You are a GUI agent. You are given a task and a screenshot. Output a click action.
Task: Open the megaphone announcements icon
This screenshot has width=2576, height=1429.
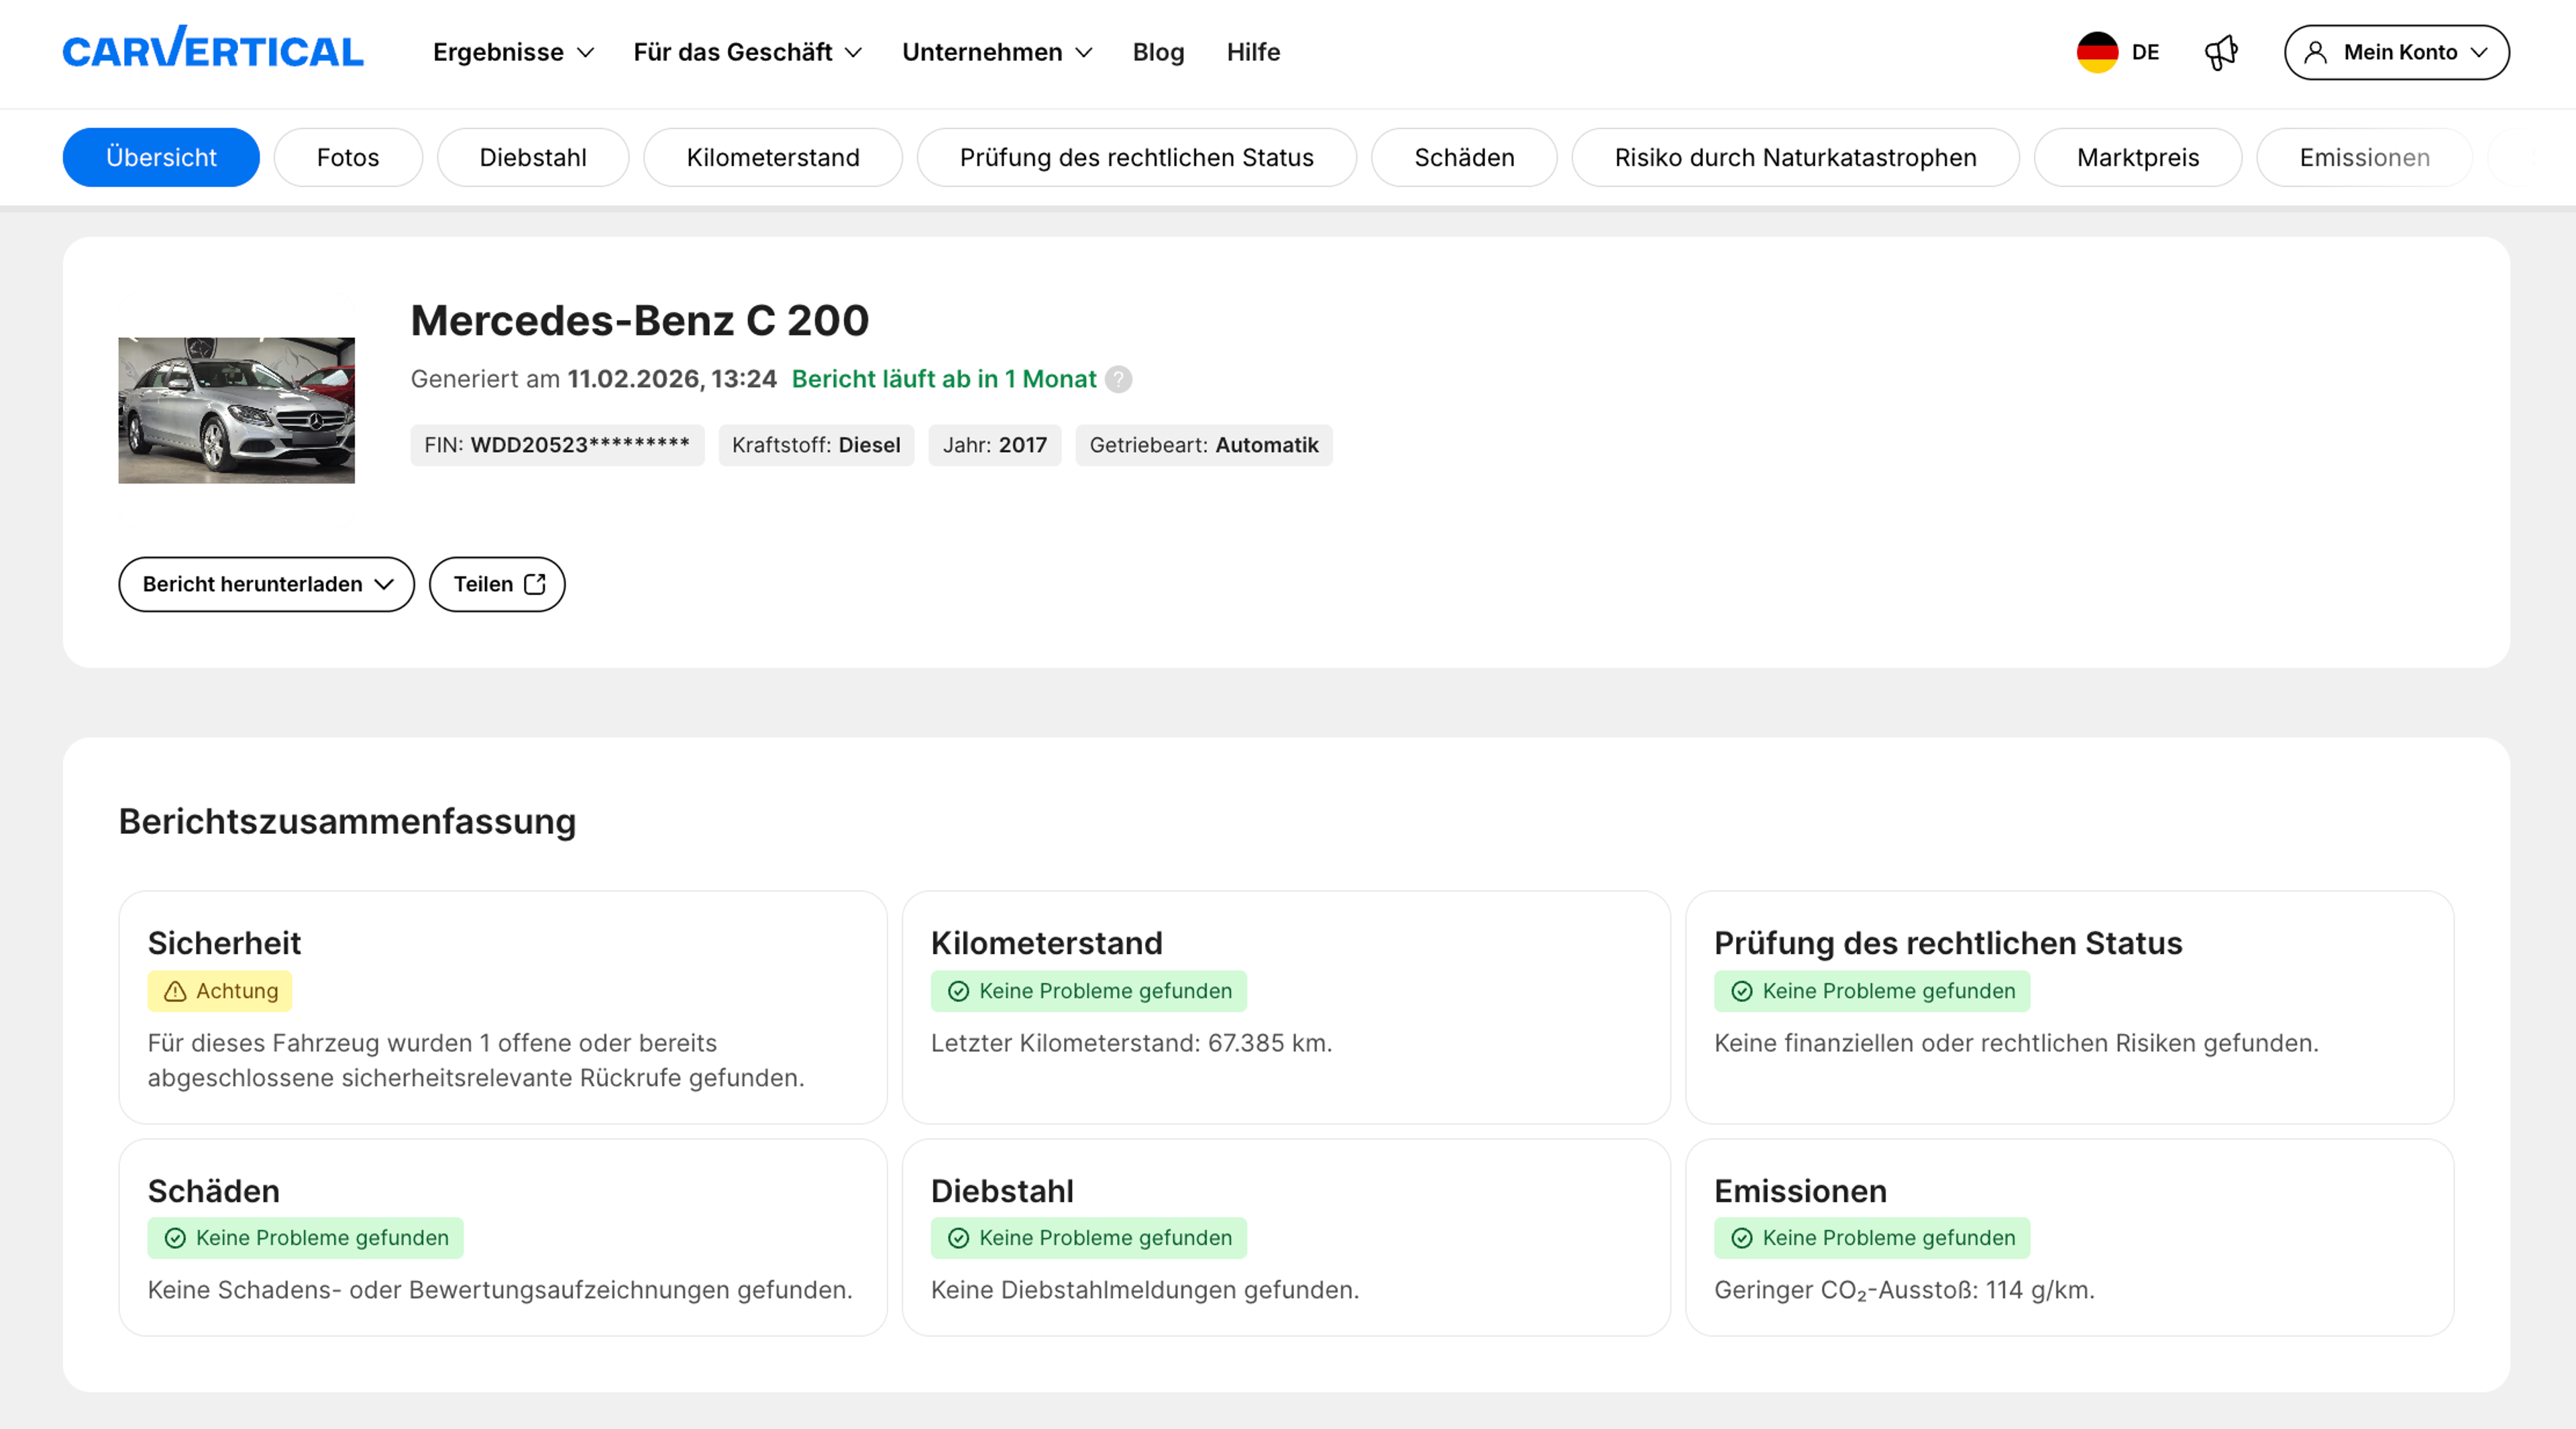click(x=2220, y=52)
